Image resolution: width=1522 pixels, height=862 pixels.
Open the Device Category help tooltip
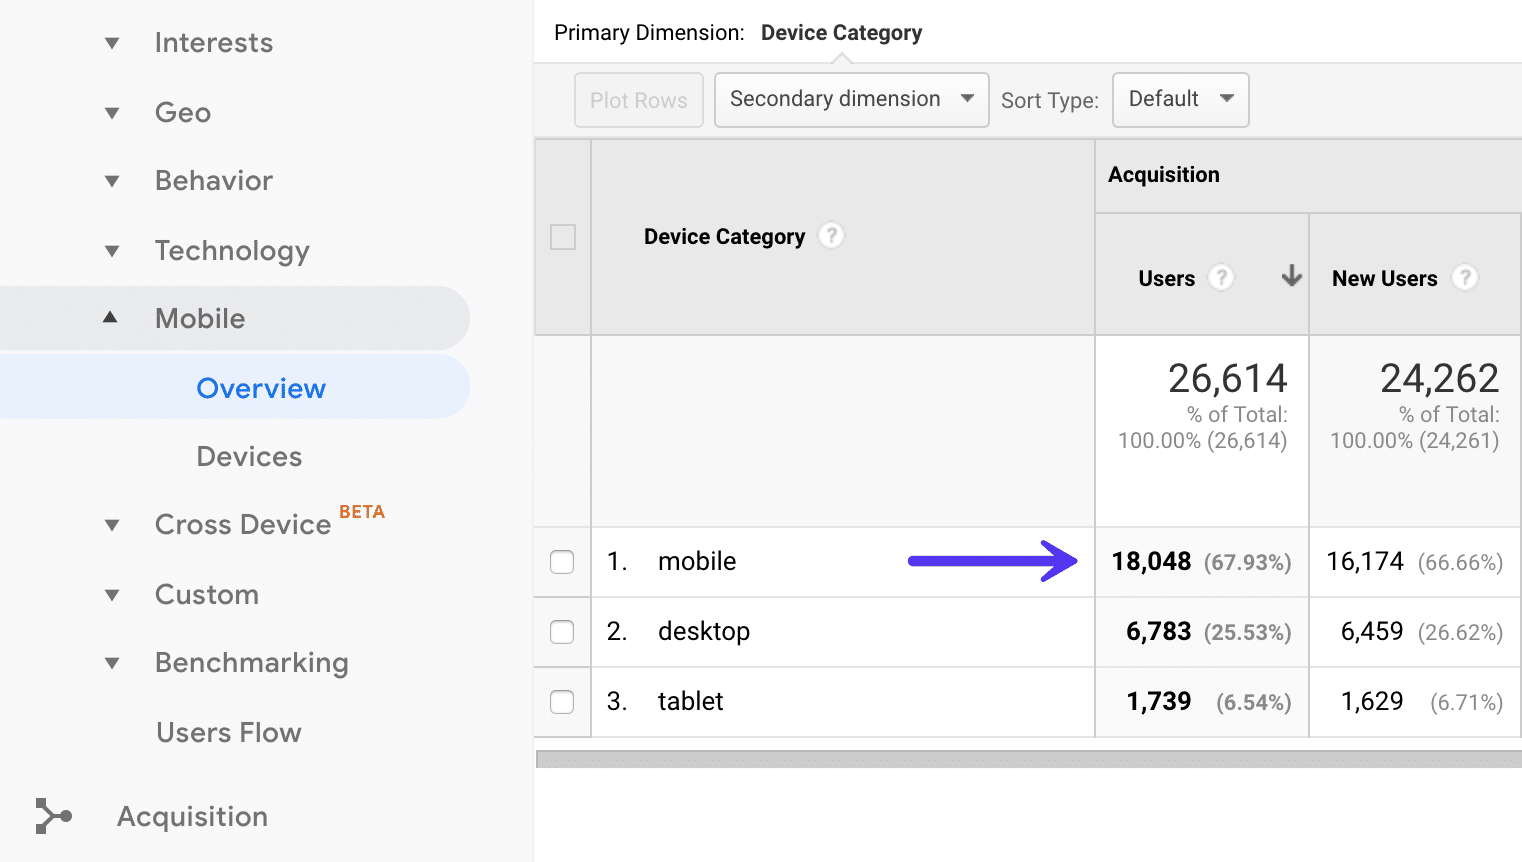point(831,236)
